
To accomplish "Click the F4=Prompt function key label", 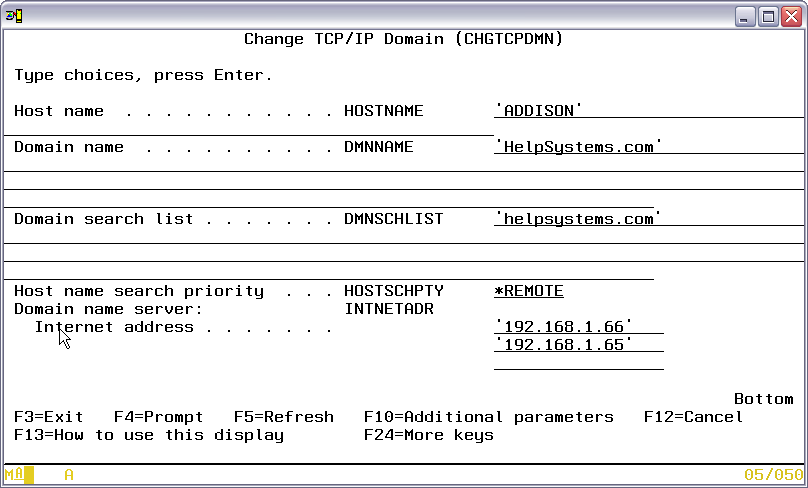I will (158, 417).
